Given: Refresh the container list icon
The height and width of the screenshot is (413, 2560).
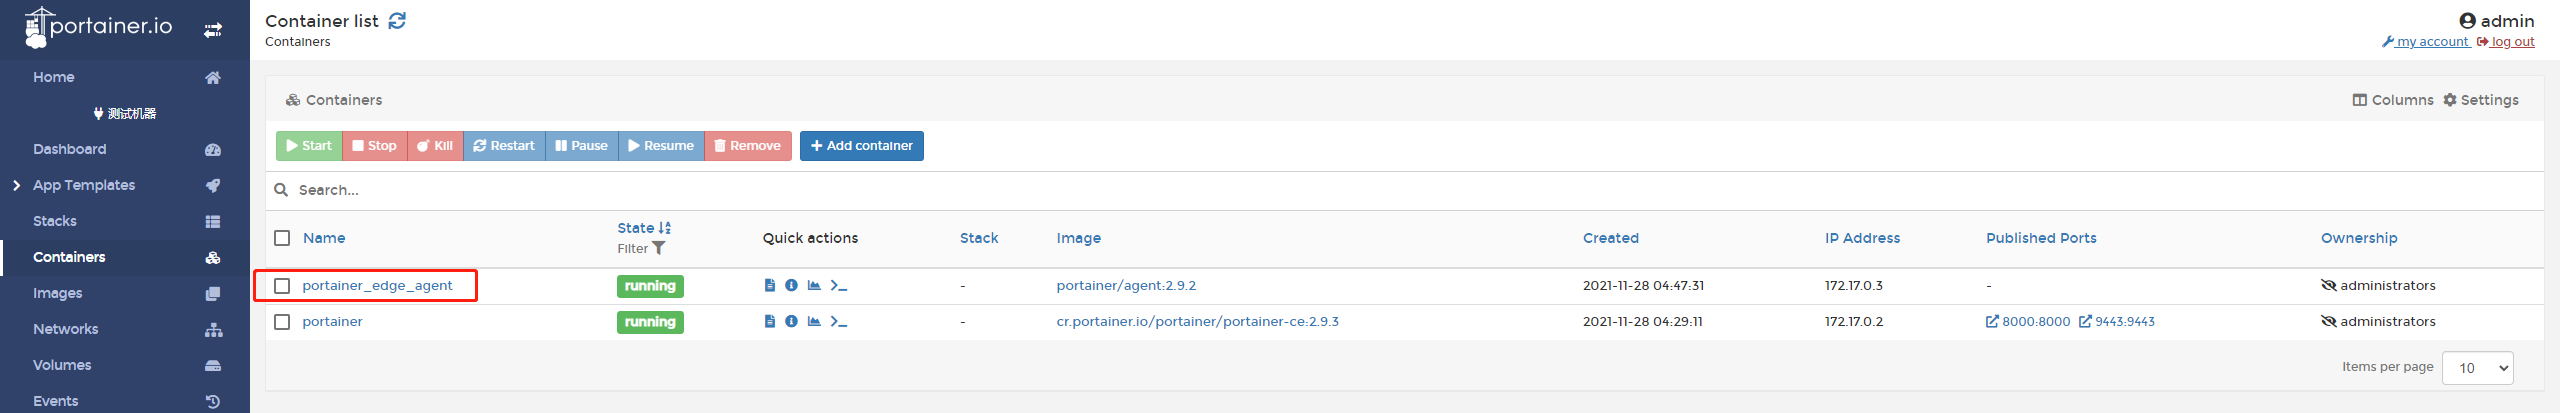Looking at the screenshot, I should [x=397, y=21].
